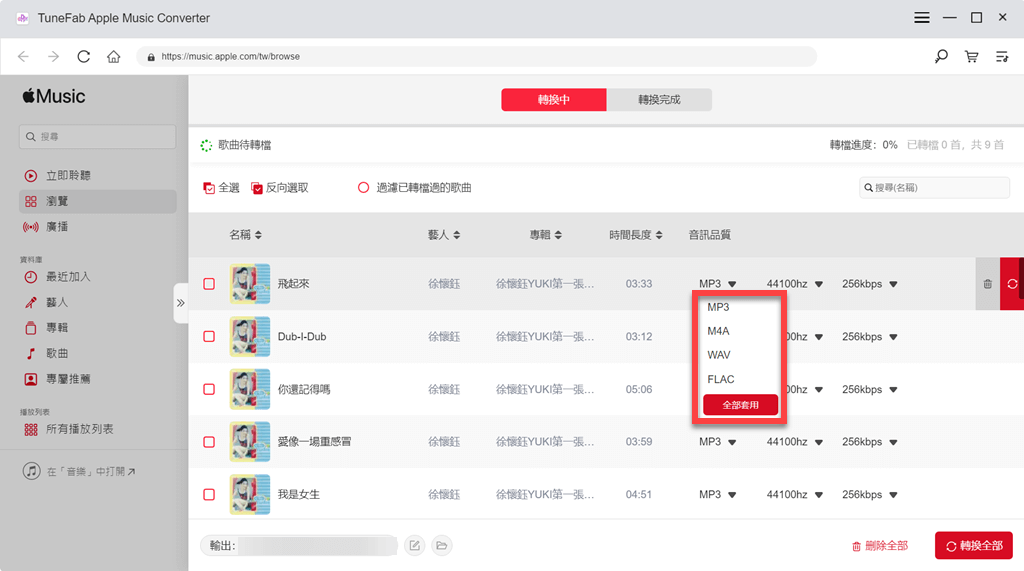
Task: Click the URL address bar
Action: coord(477,57)
